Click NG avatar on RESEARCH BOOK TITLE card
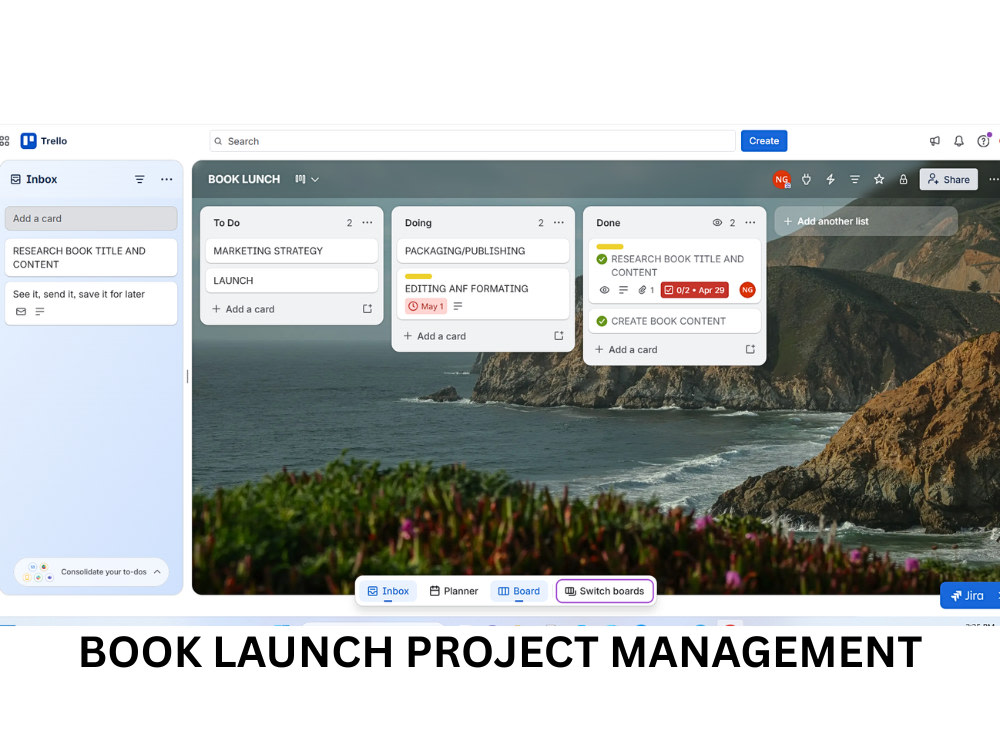The image size is (1000, 750). tap(747, 290)
